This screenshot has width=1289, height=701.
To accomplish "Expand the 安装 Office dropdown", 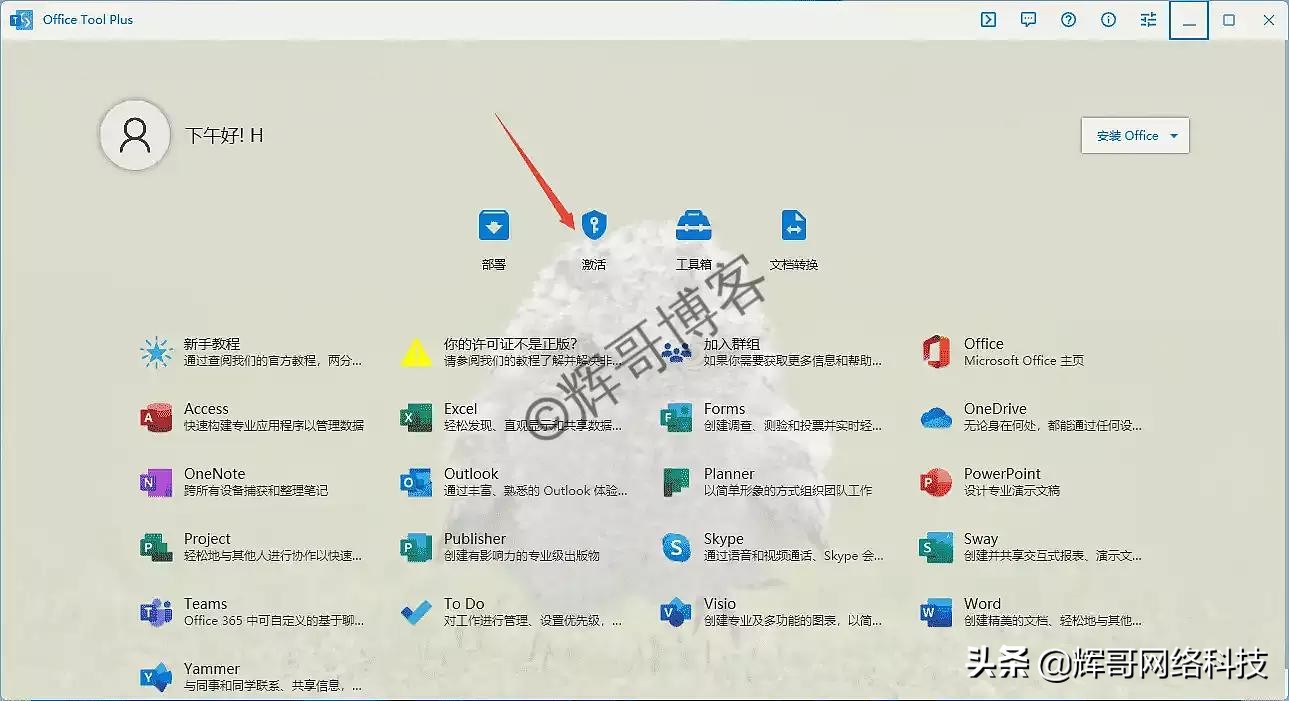I will tap(1135, 135).
